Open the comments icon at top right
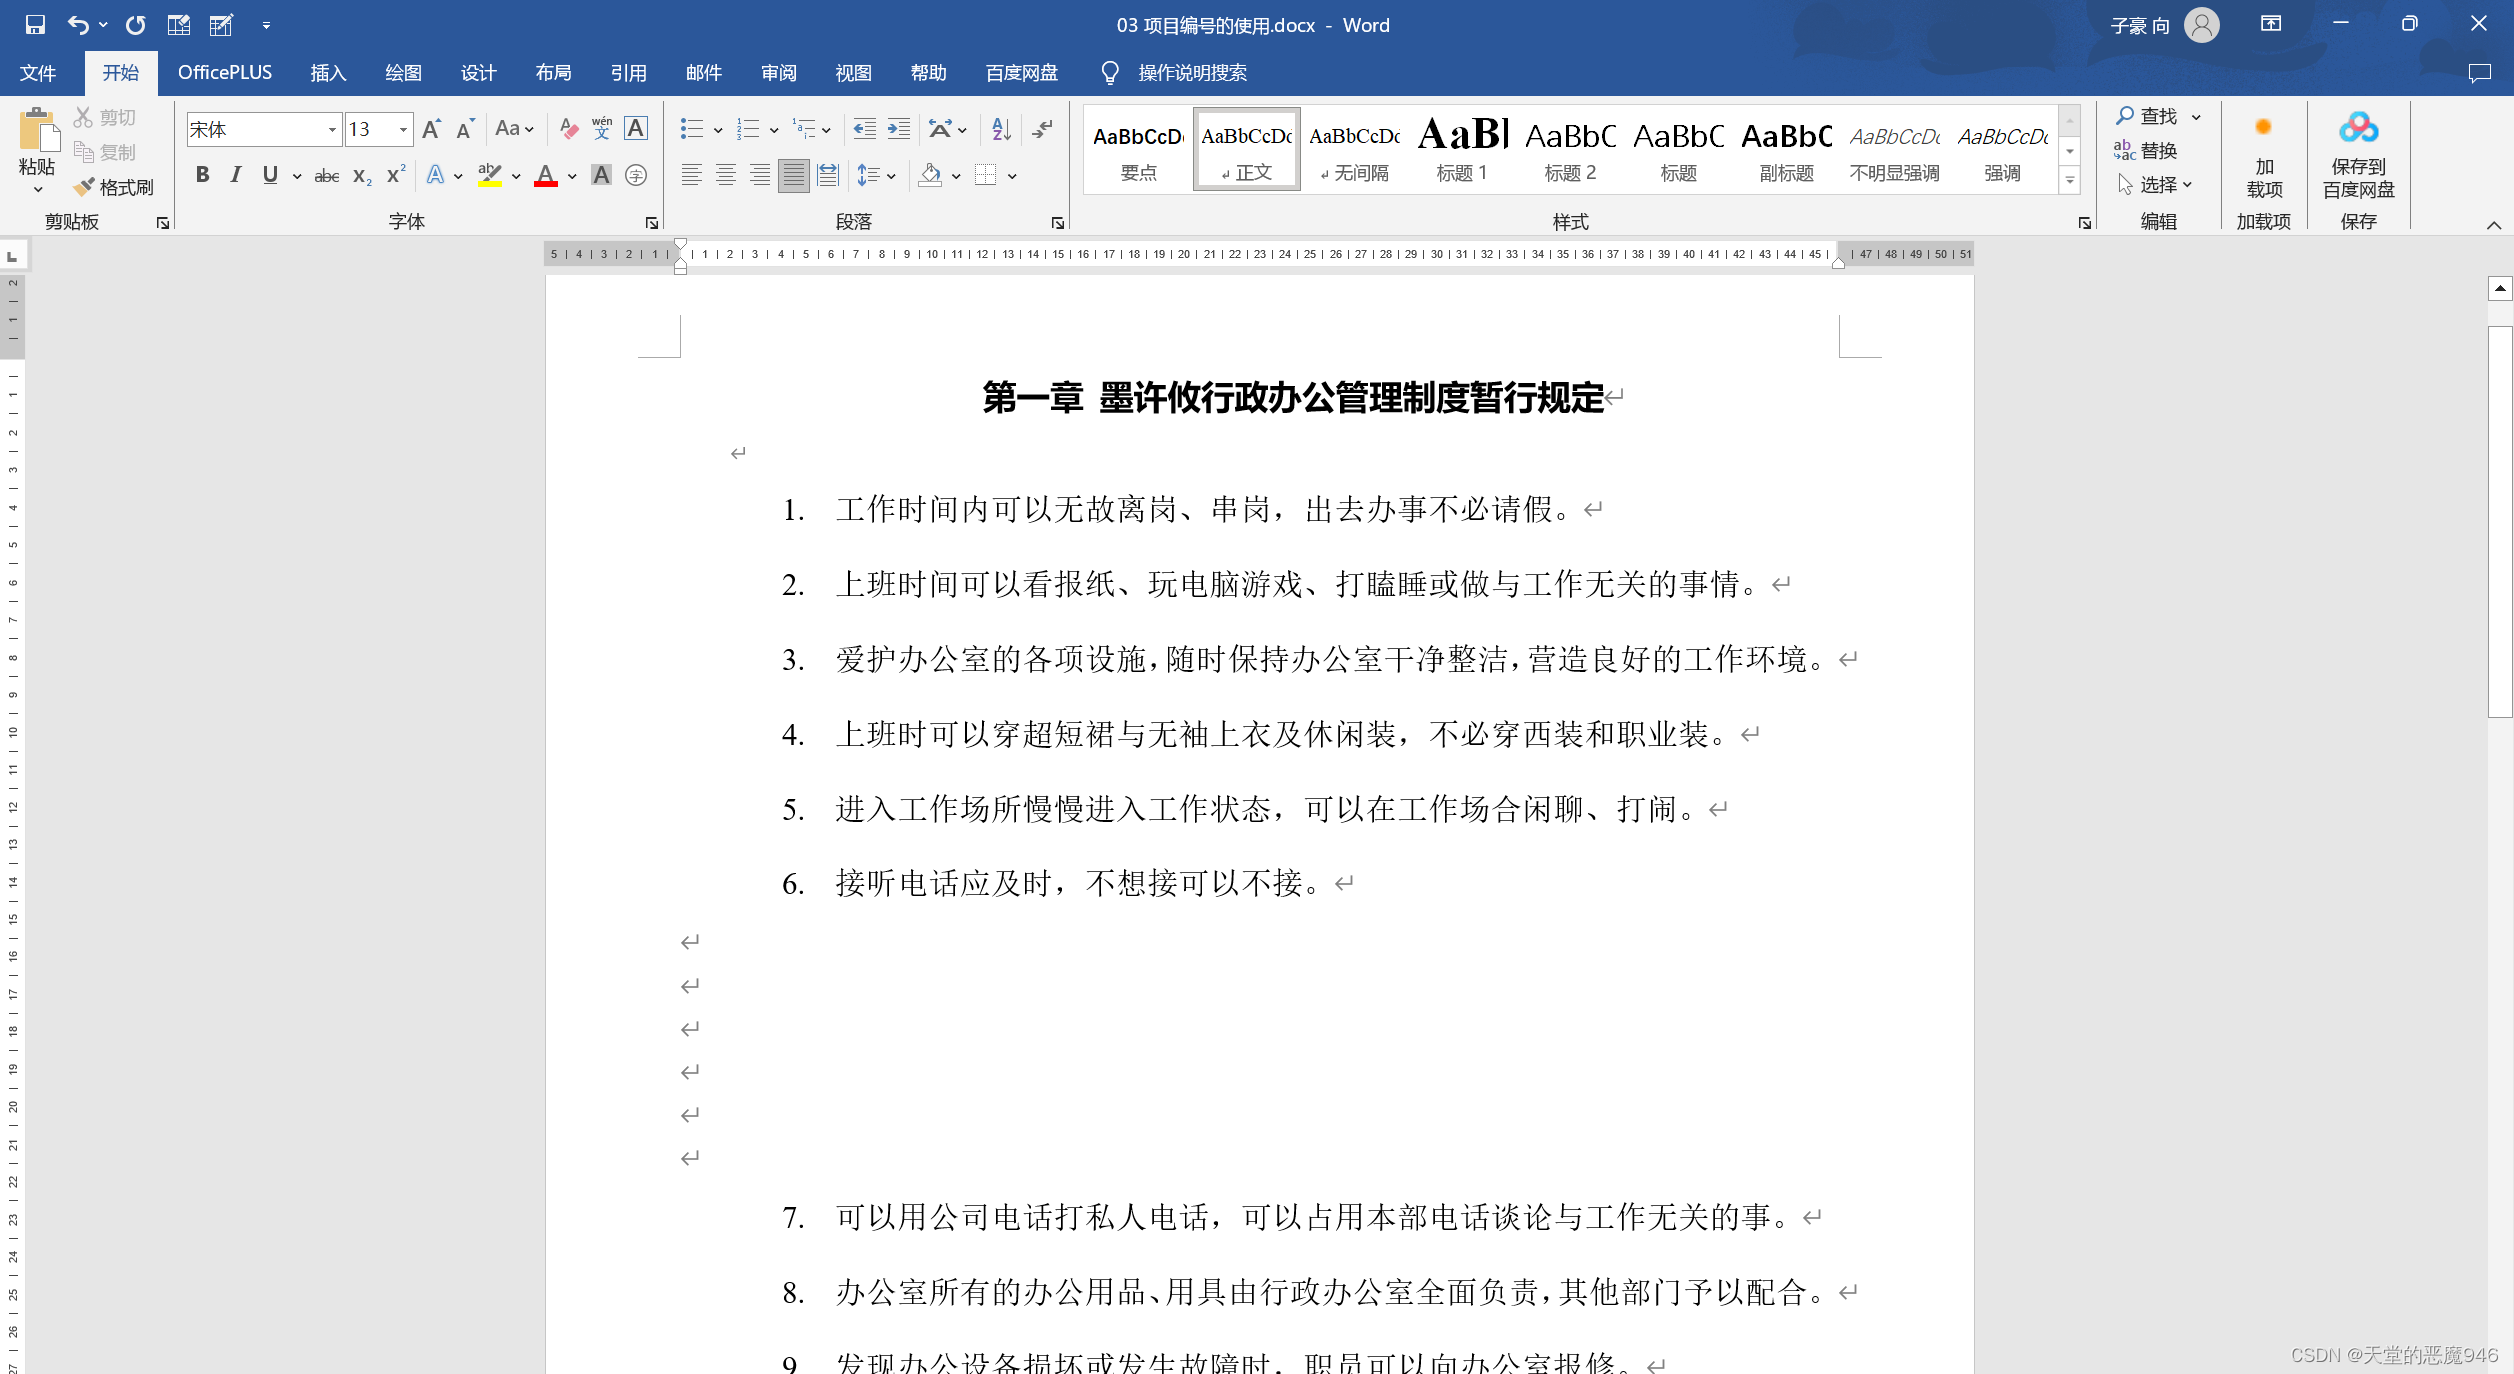 tap(2479, 73)
